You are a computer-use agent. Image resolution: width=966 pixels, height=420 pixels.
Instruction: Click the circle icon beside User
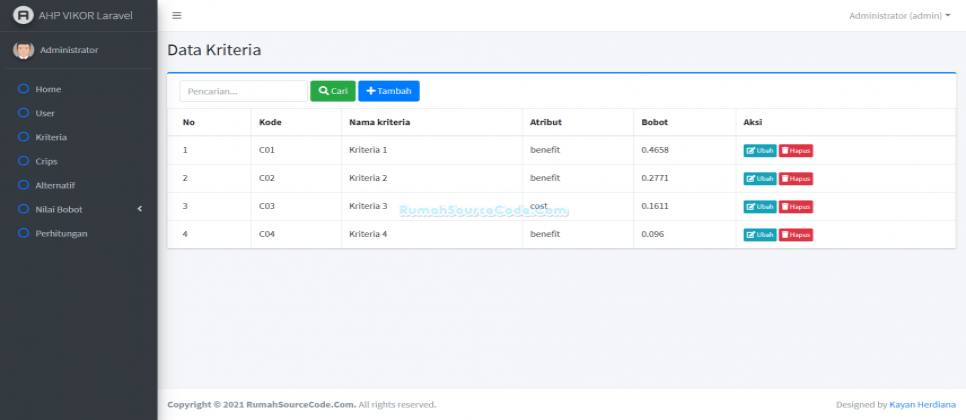(23, 113)
